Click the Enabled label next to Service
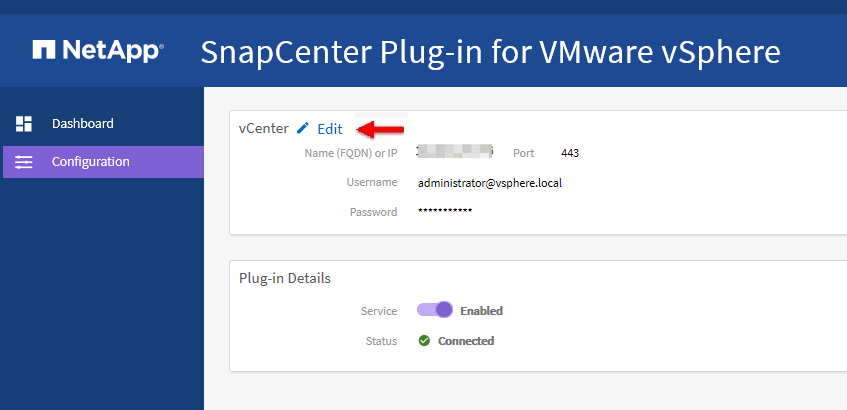 pos(481,311)
